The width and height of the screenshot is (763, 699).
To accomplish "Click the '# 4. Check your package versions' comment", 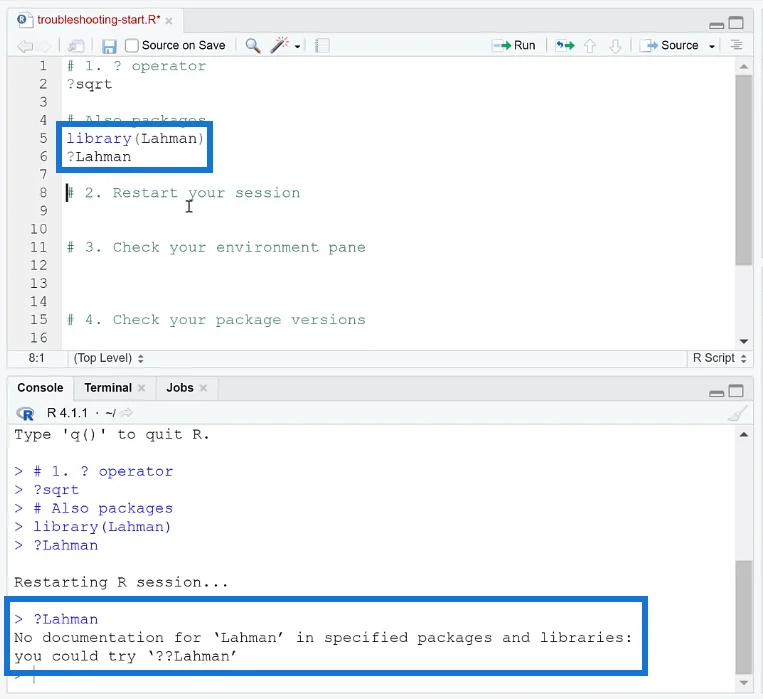I will (x=216, y=320).
